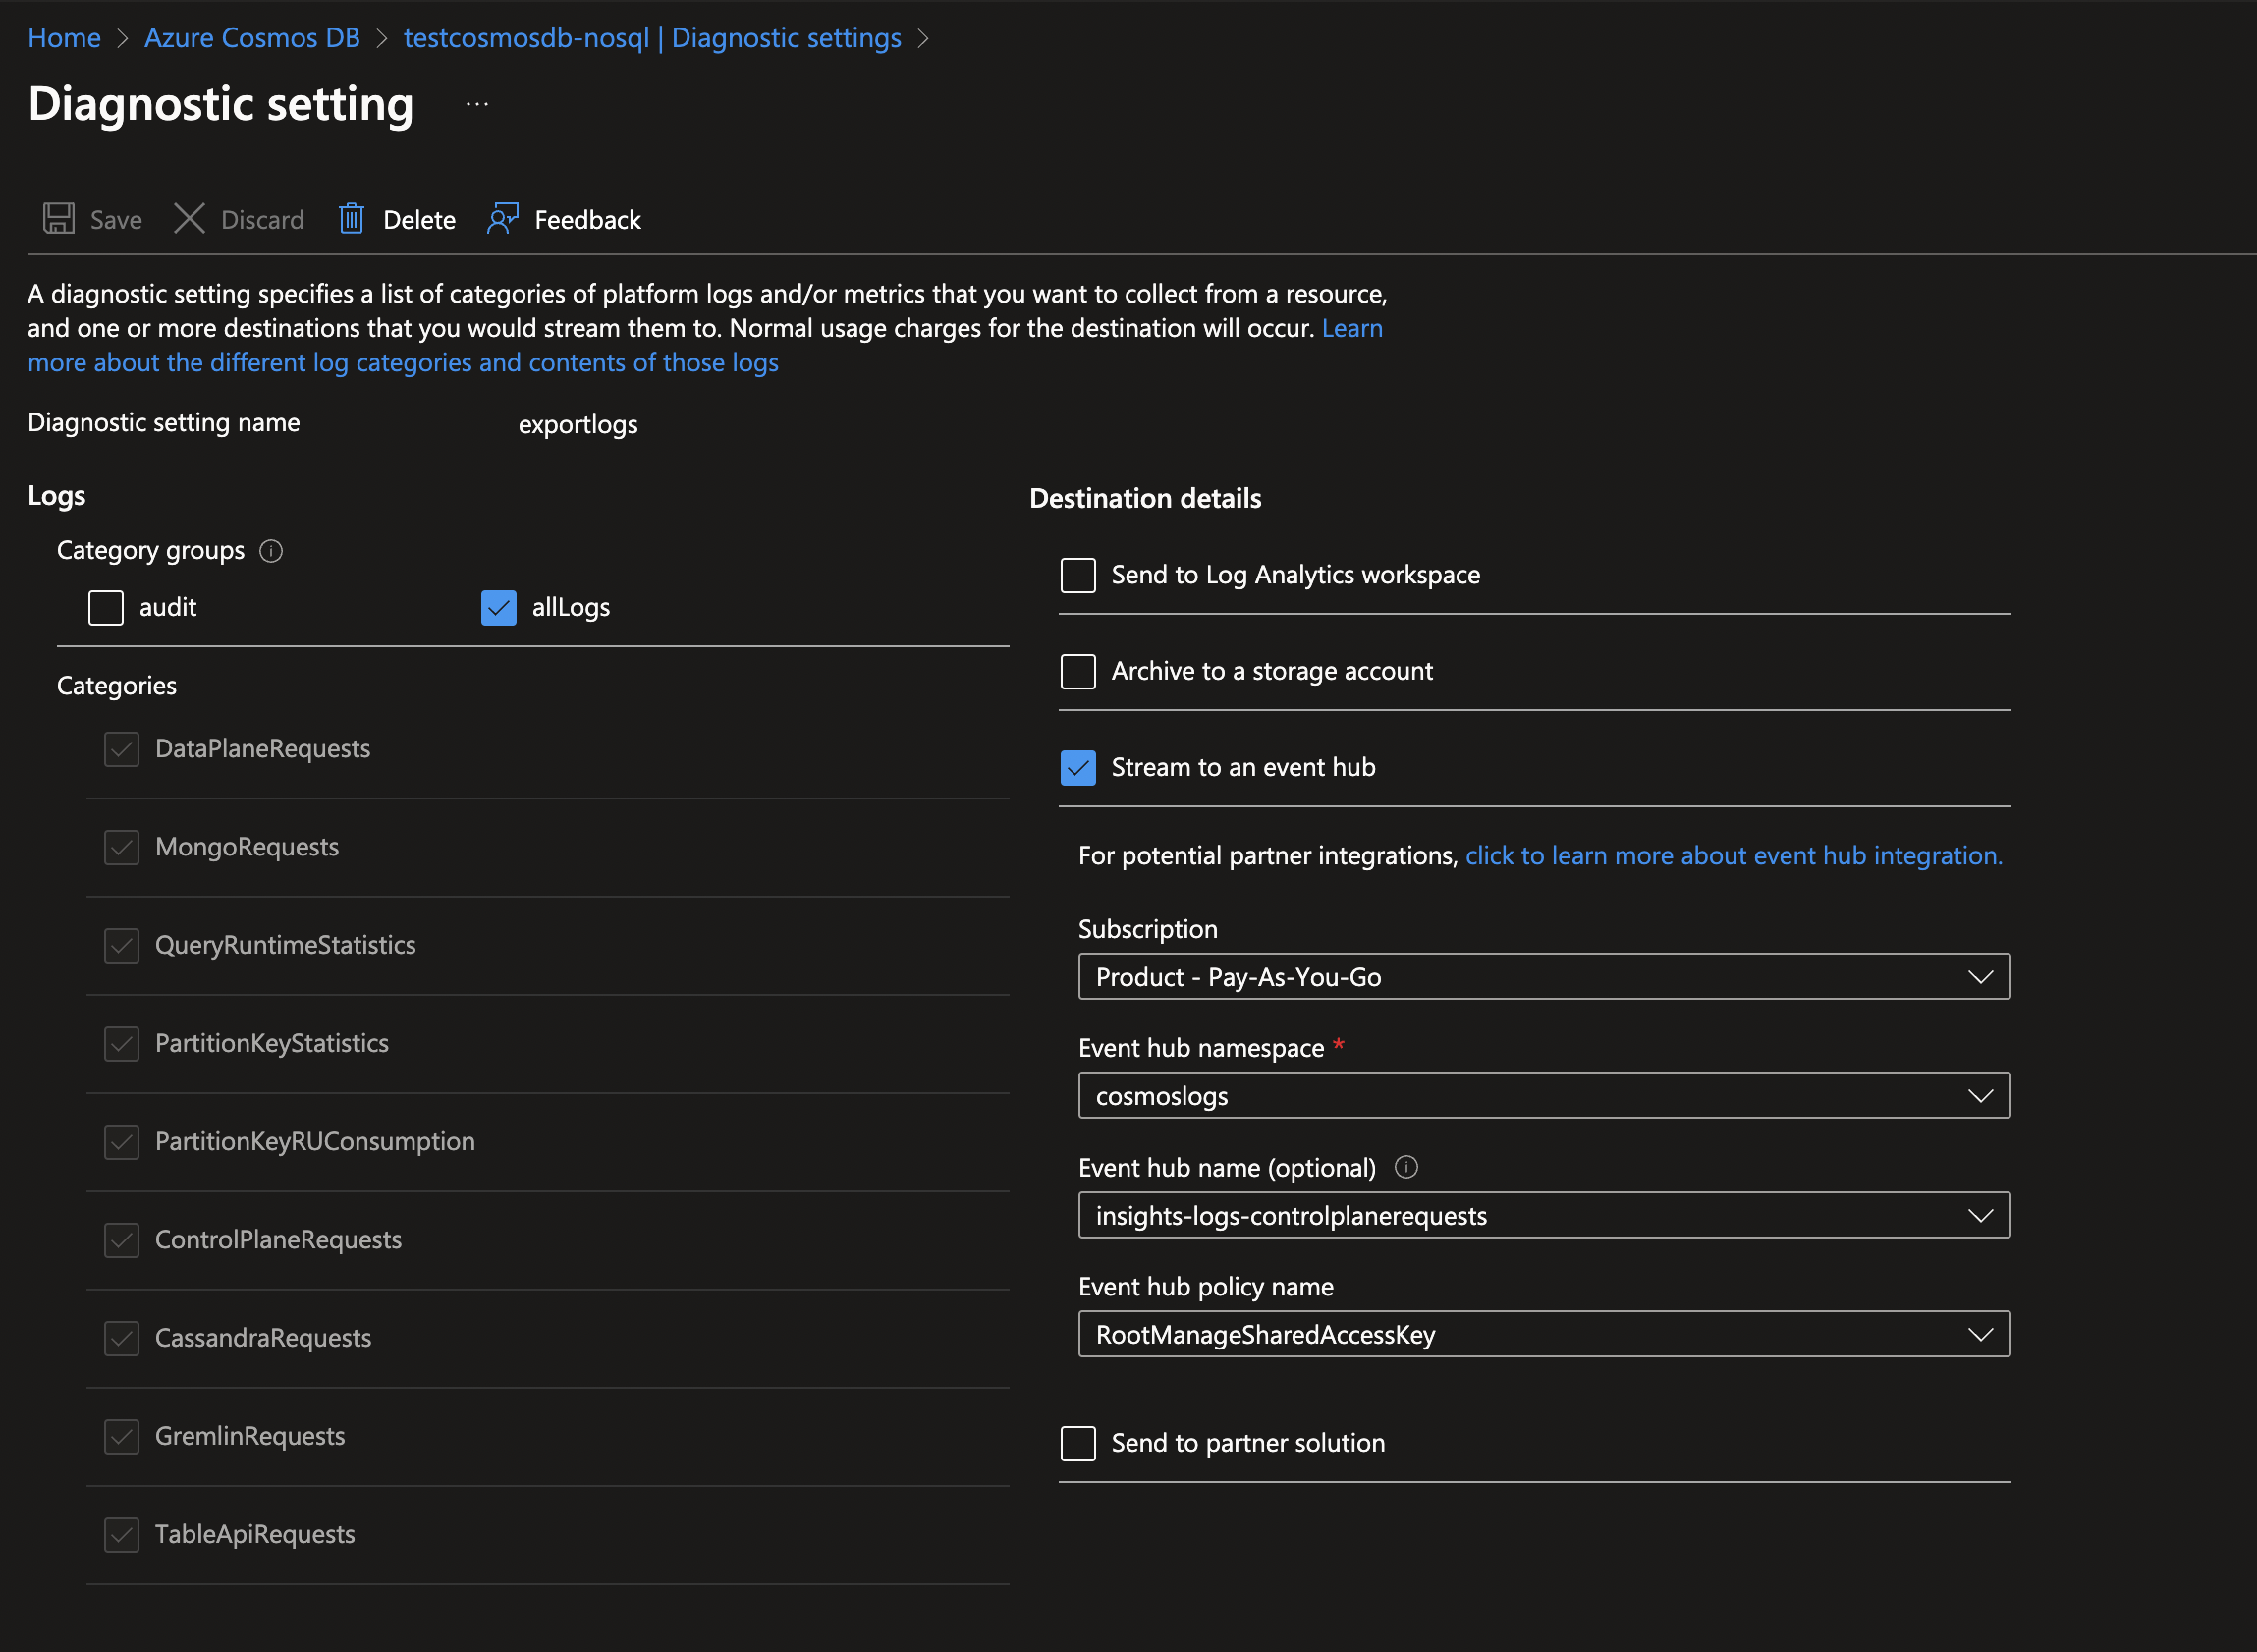Viewport: 2257px width, 1652px height.
Task: Click the Save icon
Action: click(58, 219)
